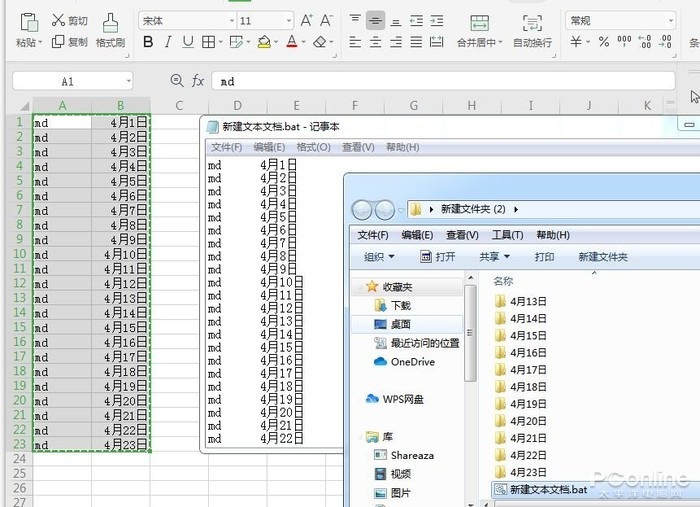Click Explorer 打开 button
The width and height of the screenshot is (700, 507).
pos(438,257)
